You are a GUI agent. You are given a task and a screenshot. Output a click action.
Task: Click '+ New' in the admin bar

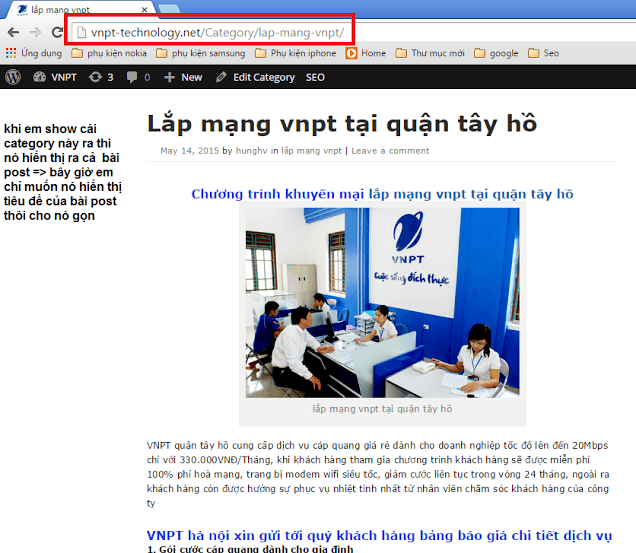pos(183,77)
